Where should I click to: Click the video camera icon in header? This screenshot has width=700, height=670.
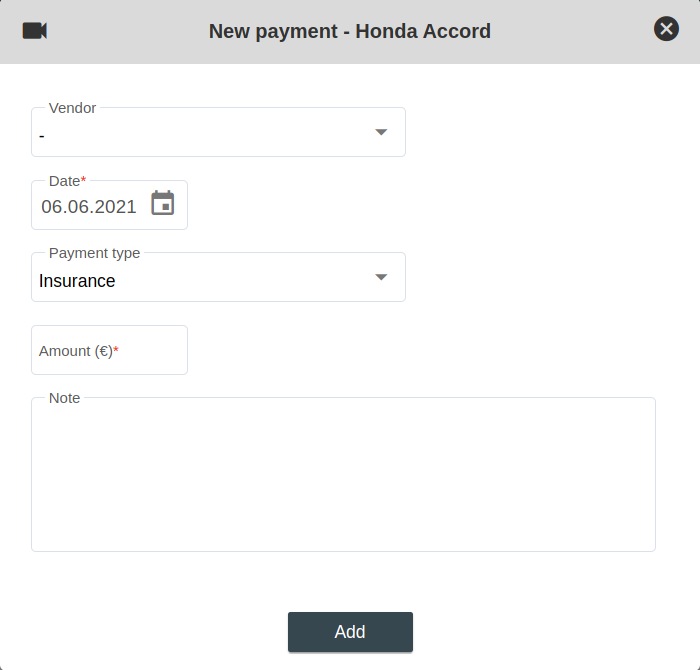[x=35, y=31]
